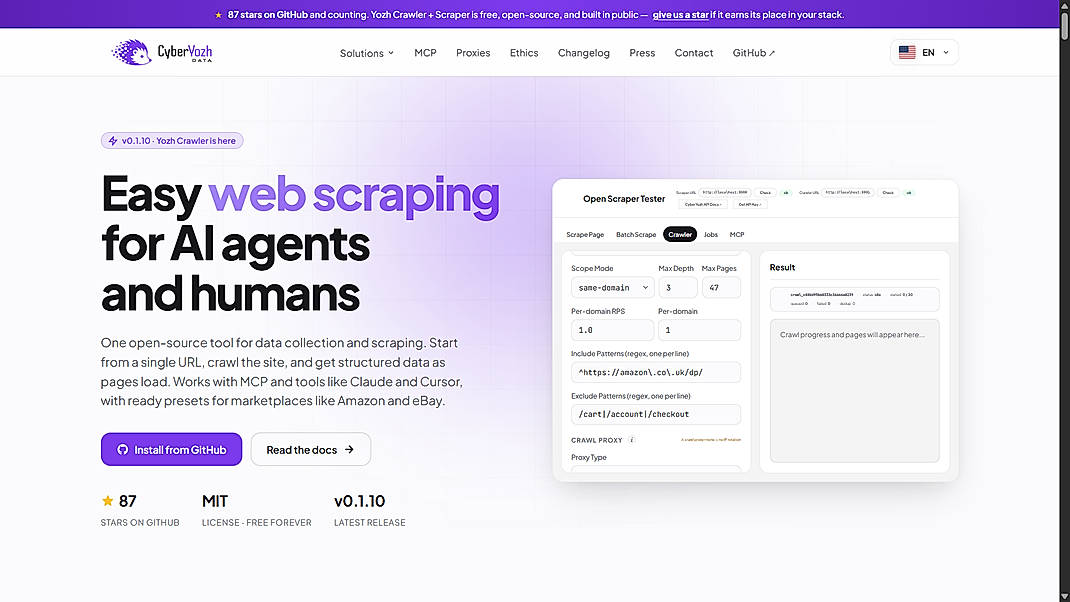Open the Contact page
This screenshot has height=602, width=1070.
[694, 53]
